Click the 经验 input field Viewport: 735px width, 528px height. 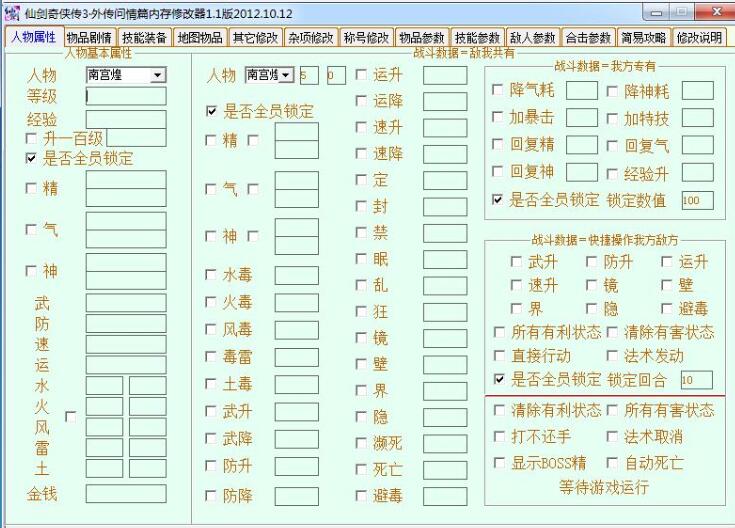(126, 119)
